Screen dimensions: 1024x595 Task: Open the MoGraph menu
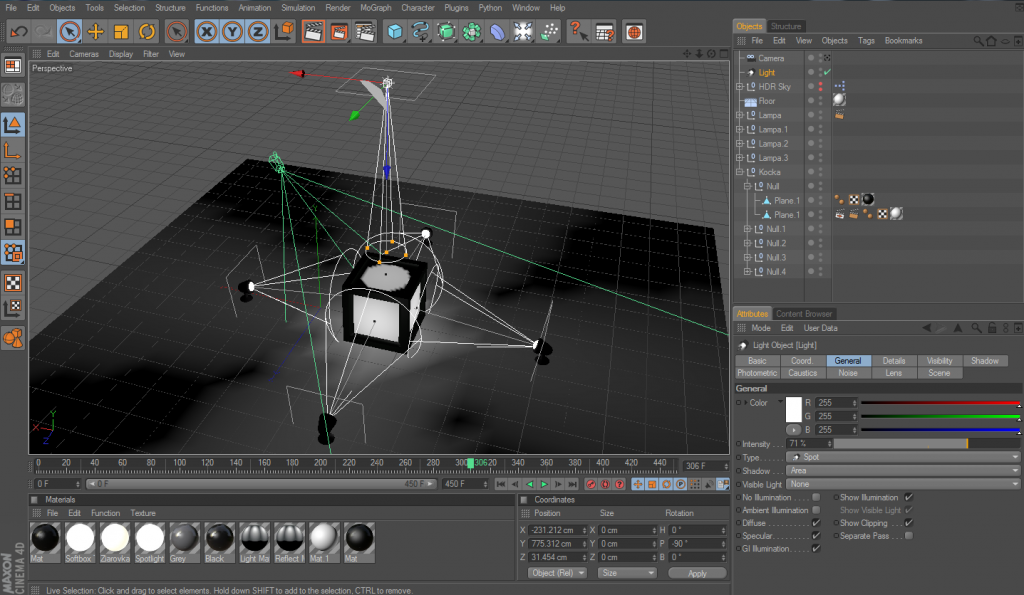pos(375,8)
